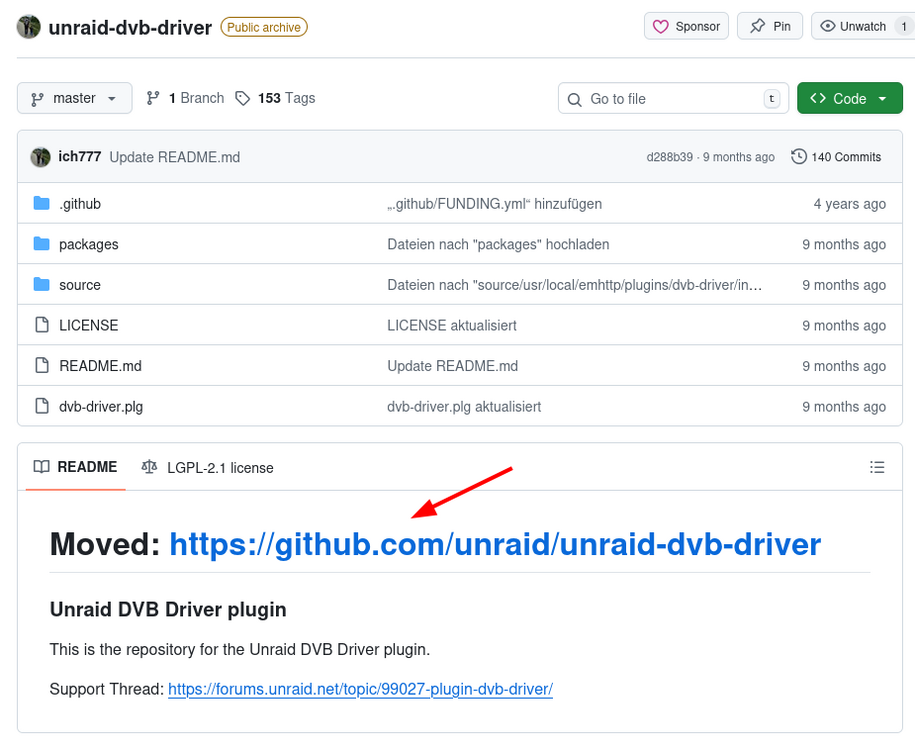Click the LICENSE file icon
Screen dimensions: 915x750
(x=42, y=325)
